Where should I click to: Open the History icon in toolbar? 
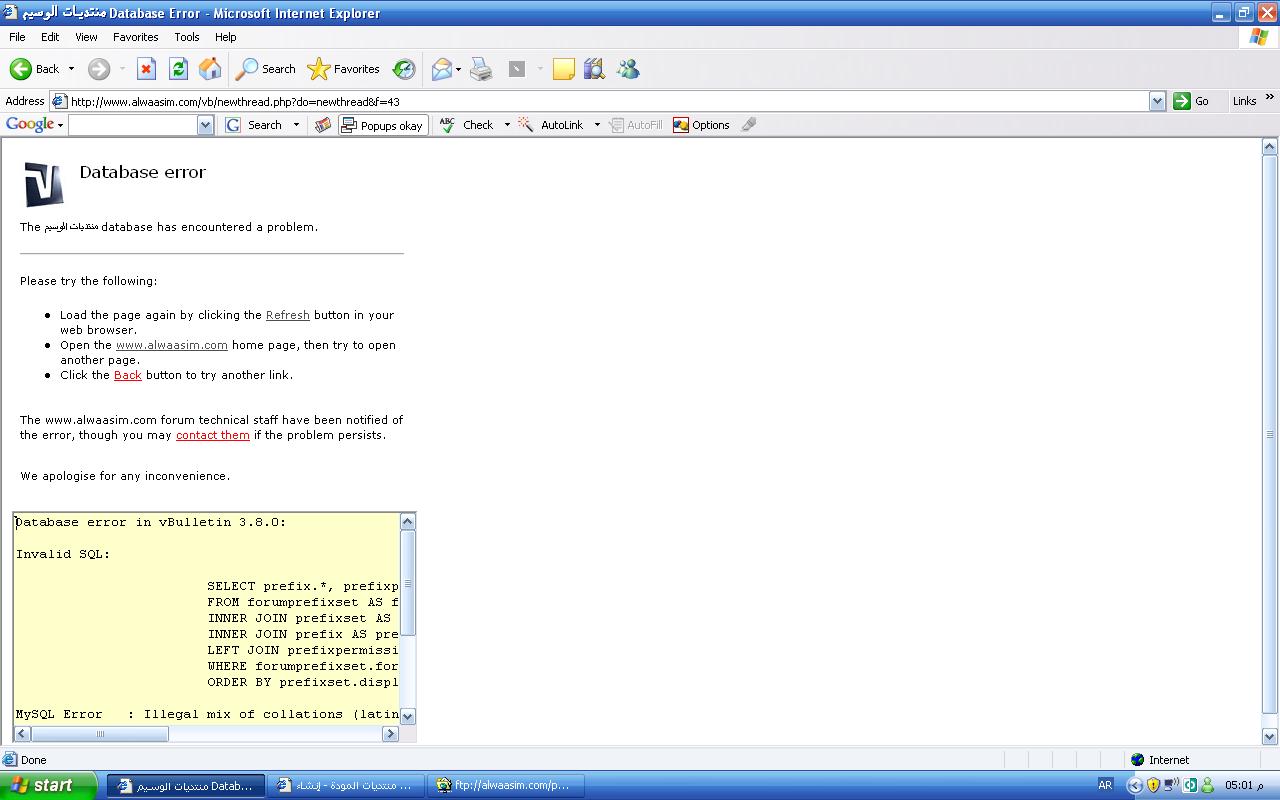point(404,69)
